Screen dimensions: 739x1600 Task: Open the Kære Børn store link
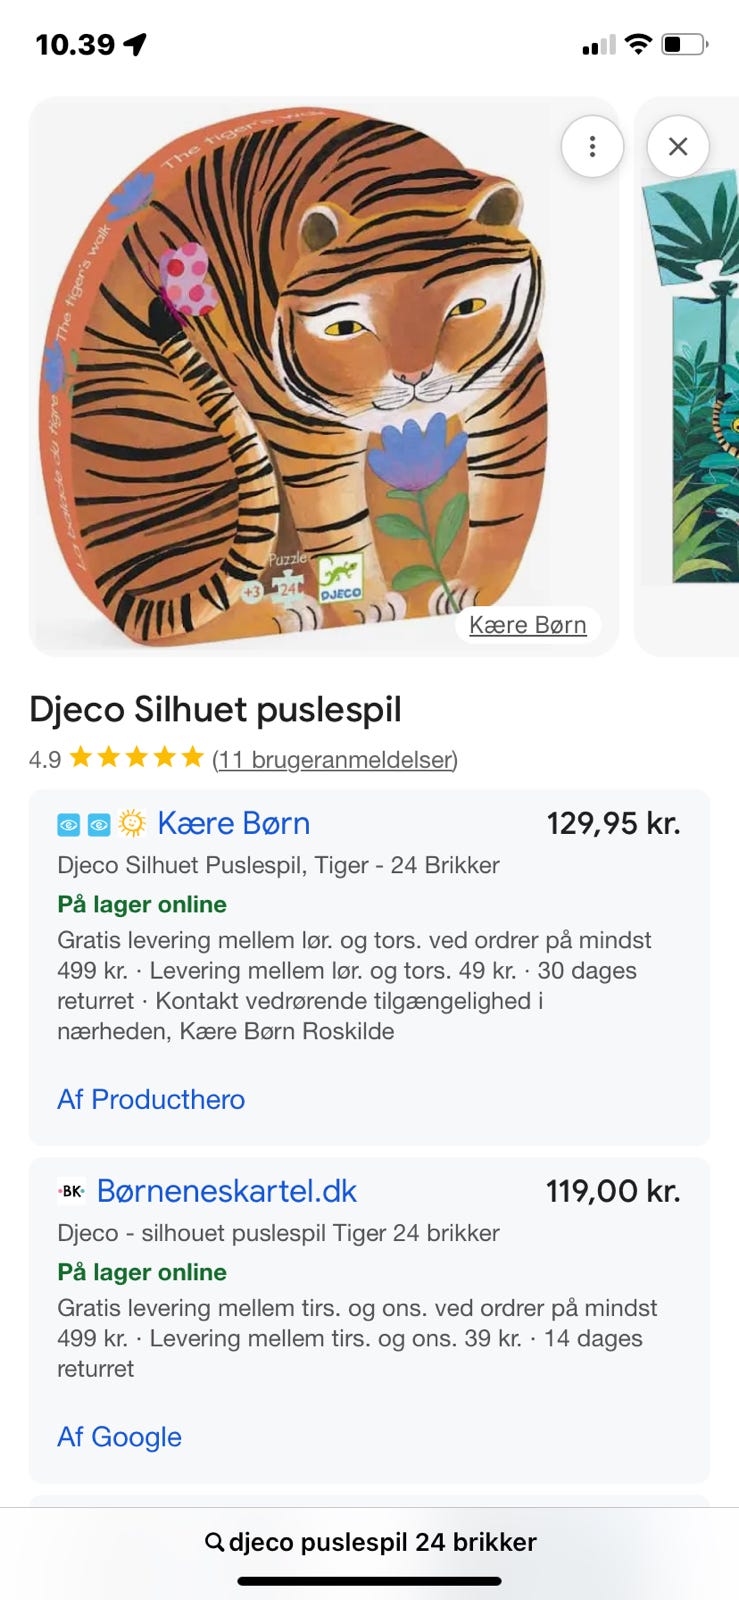[234, 823]
